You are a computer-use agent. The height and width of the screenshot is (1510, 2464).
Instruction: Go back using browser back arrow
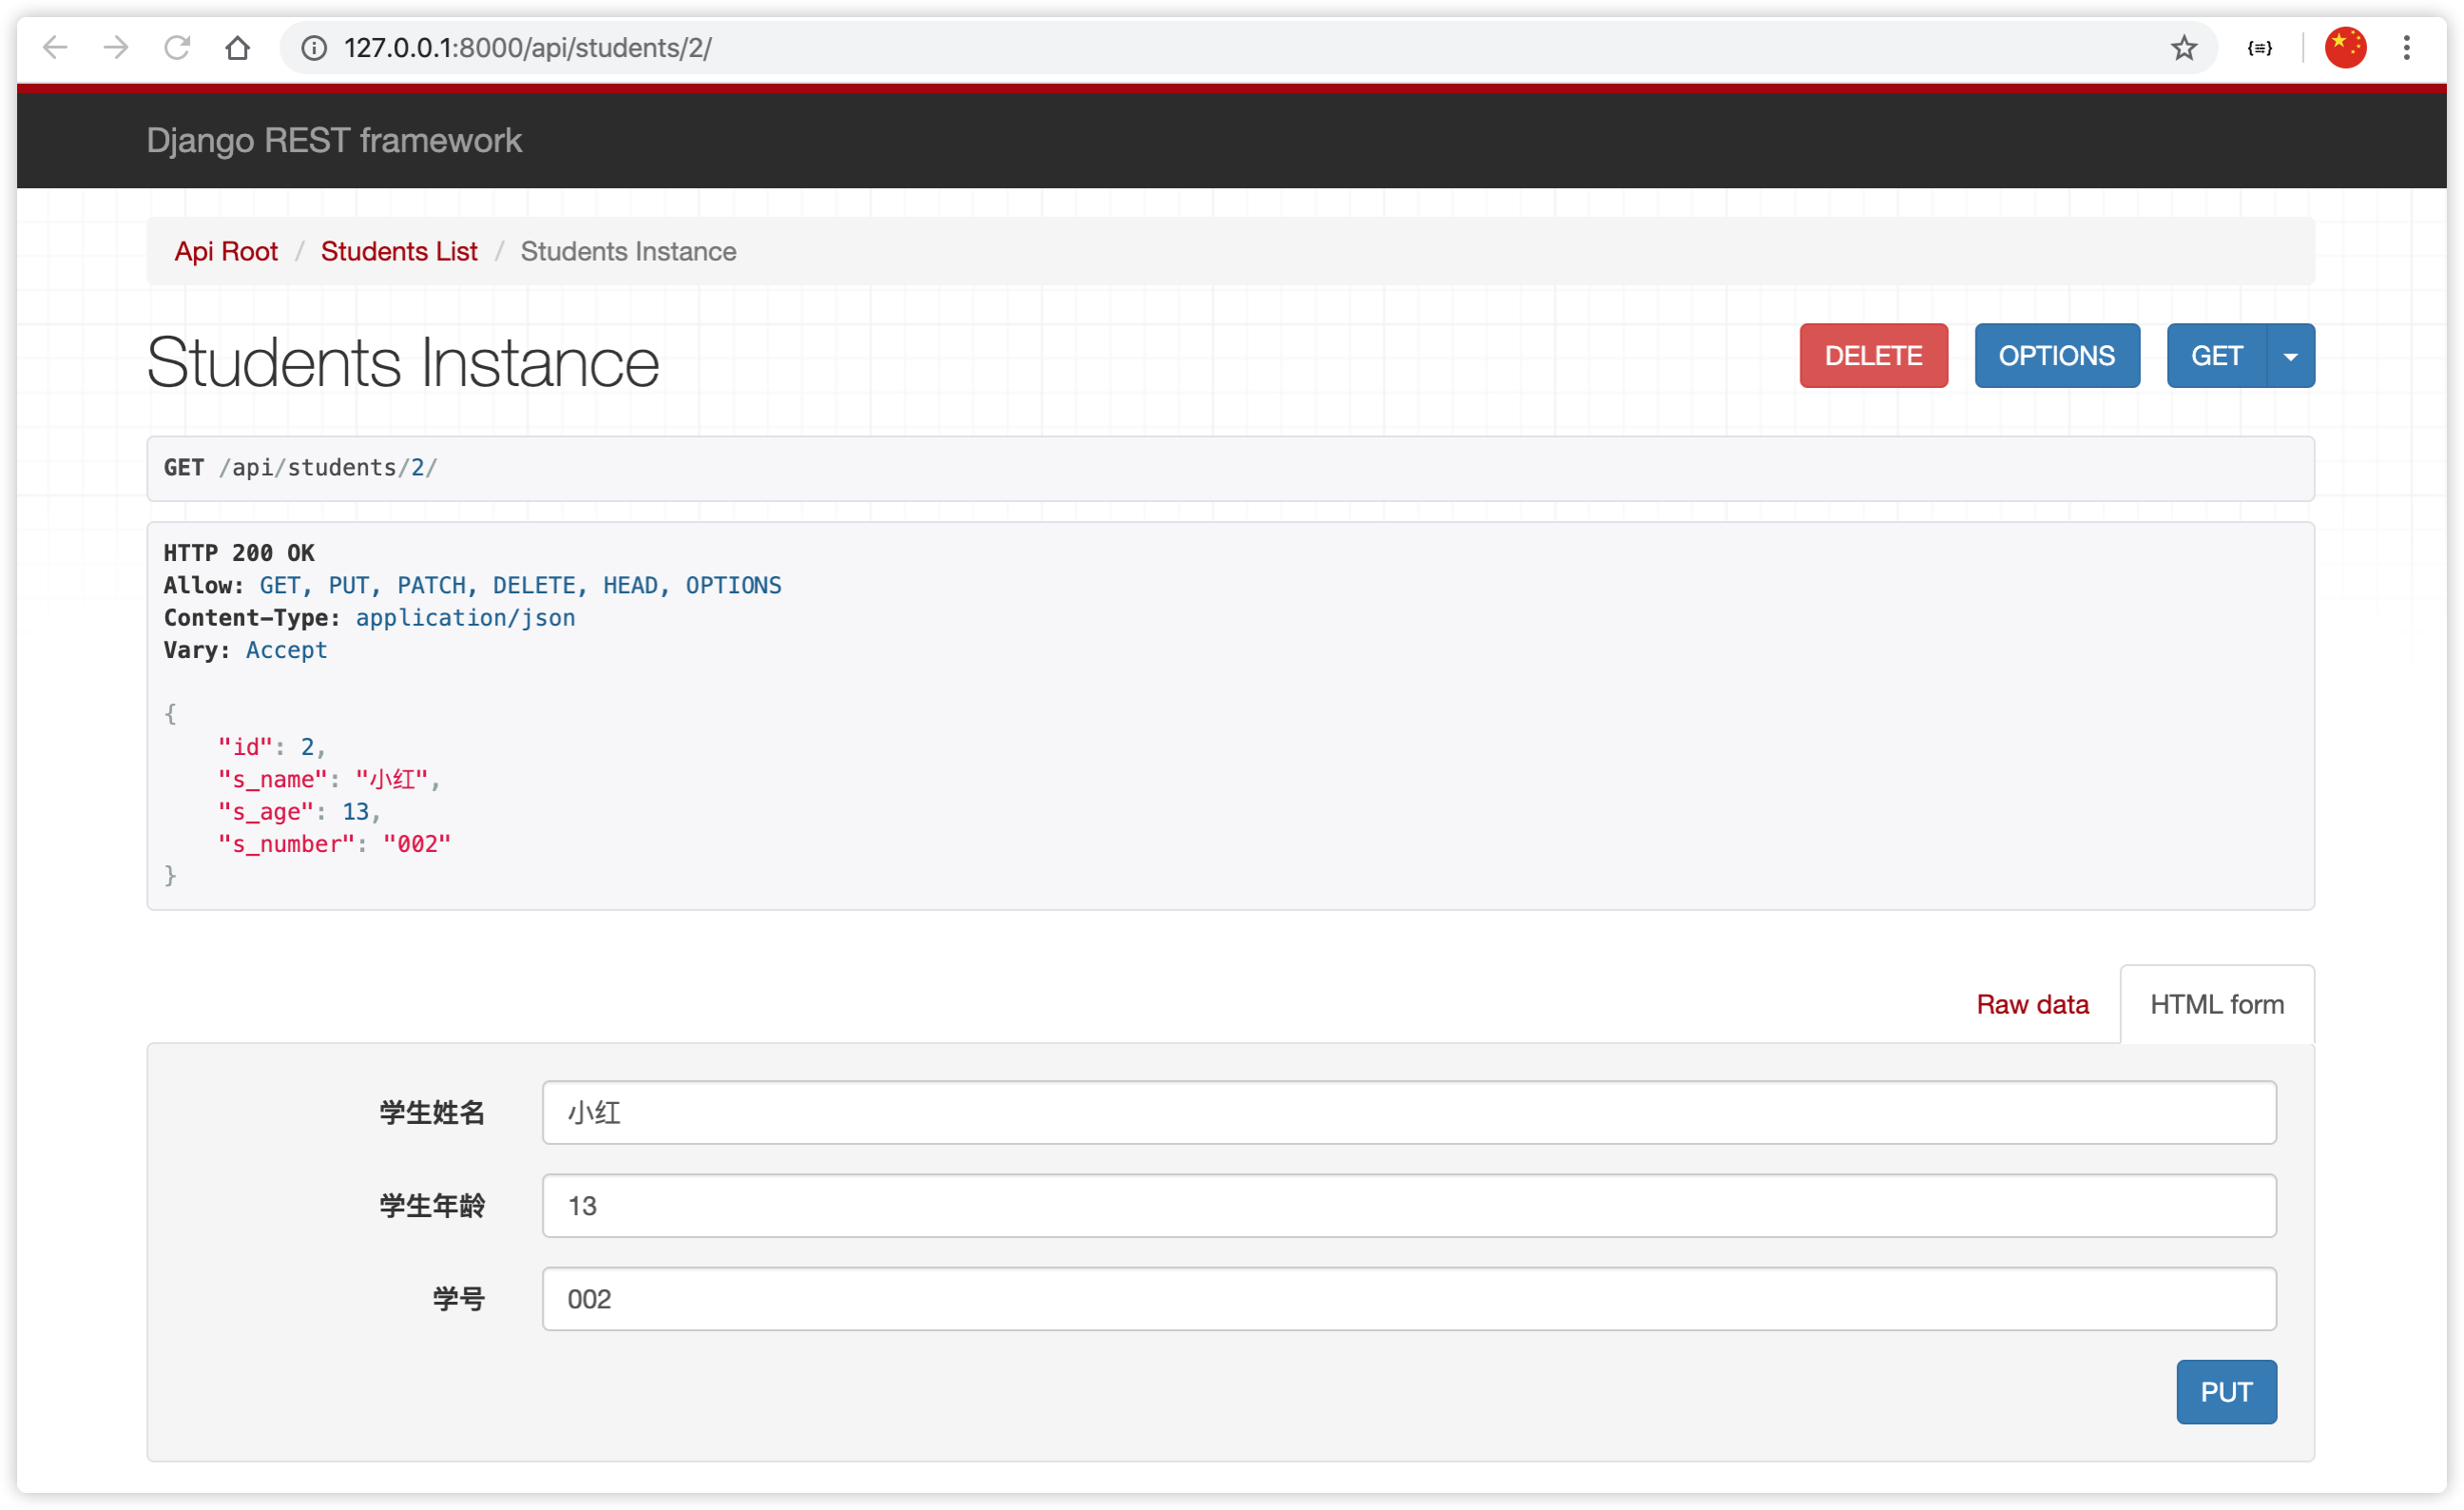click(55, 47)
